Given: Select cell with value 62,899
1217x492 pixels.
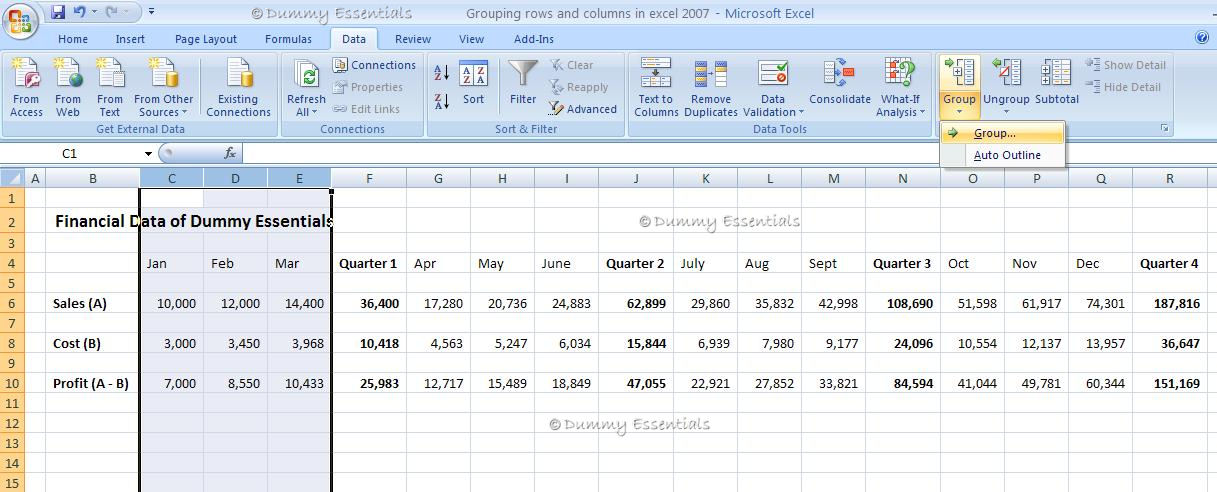Looking at the screenshot, I should pos(636,303).
